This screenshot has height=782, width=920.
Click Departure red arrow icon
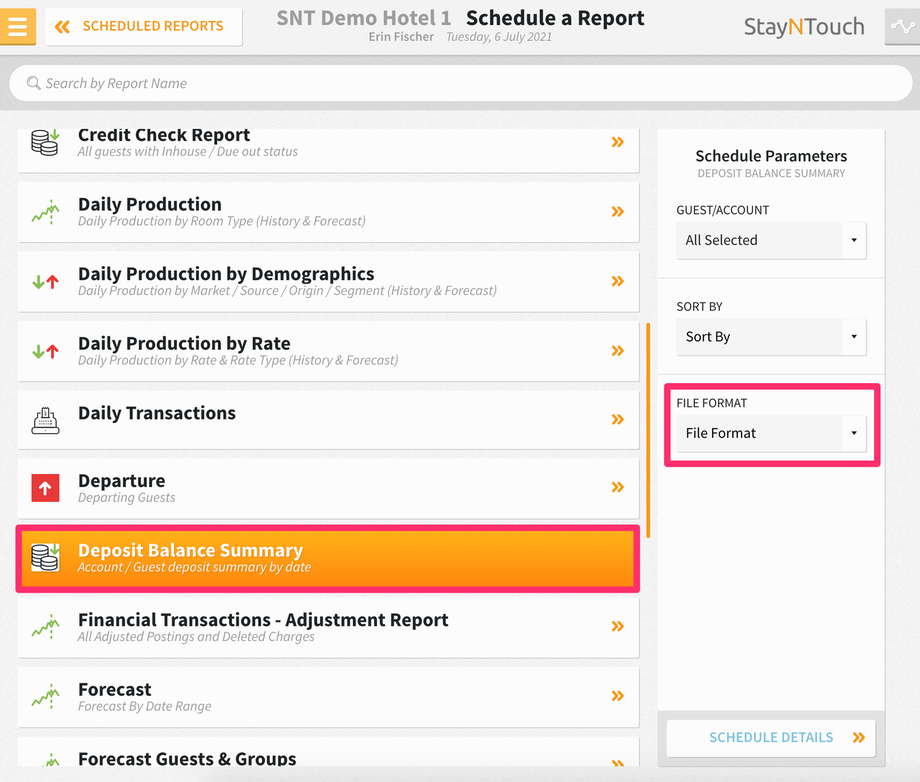[x=45, y=488]
